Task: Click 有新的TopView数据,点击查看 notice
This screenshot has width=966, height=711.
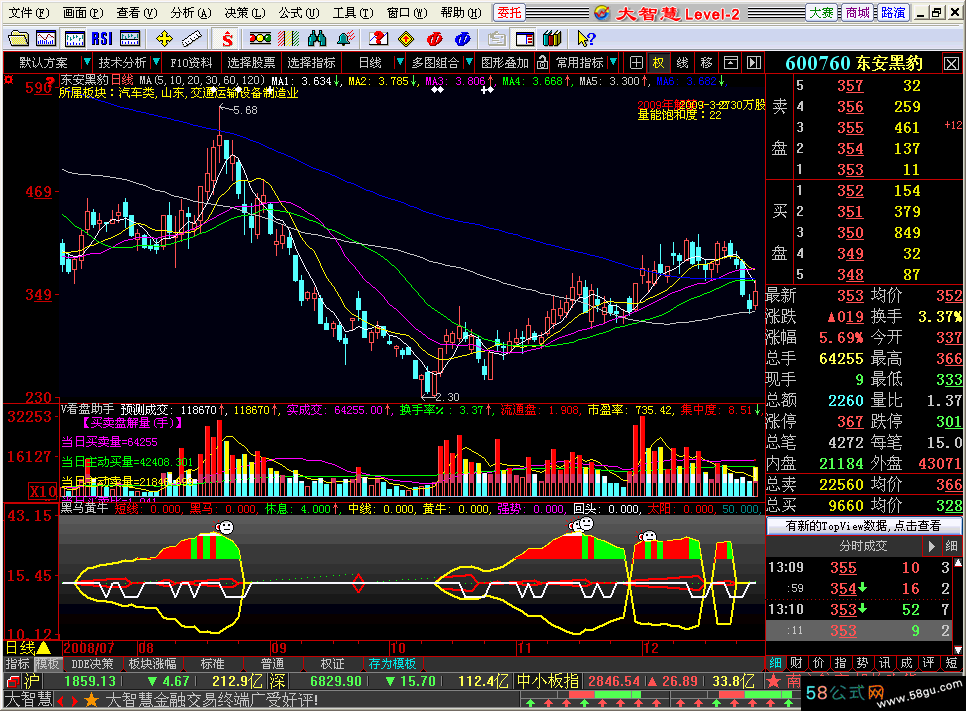Action: pyautogui.click(x=863, y=526)
